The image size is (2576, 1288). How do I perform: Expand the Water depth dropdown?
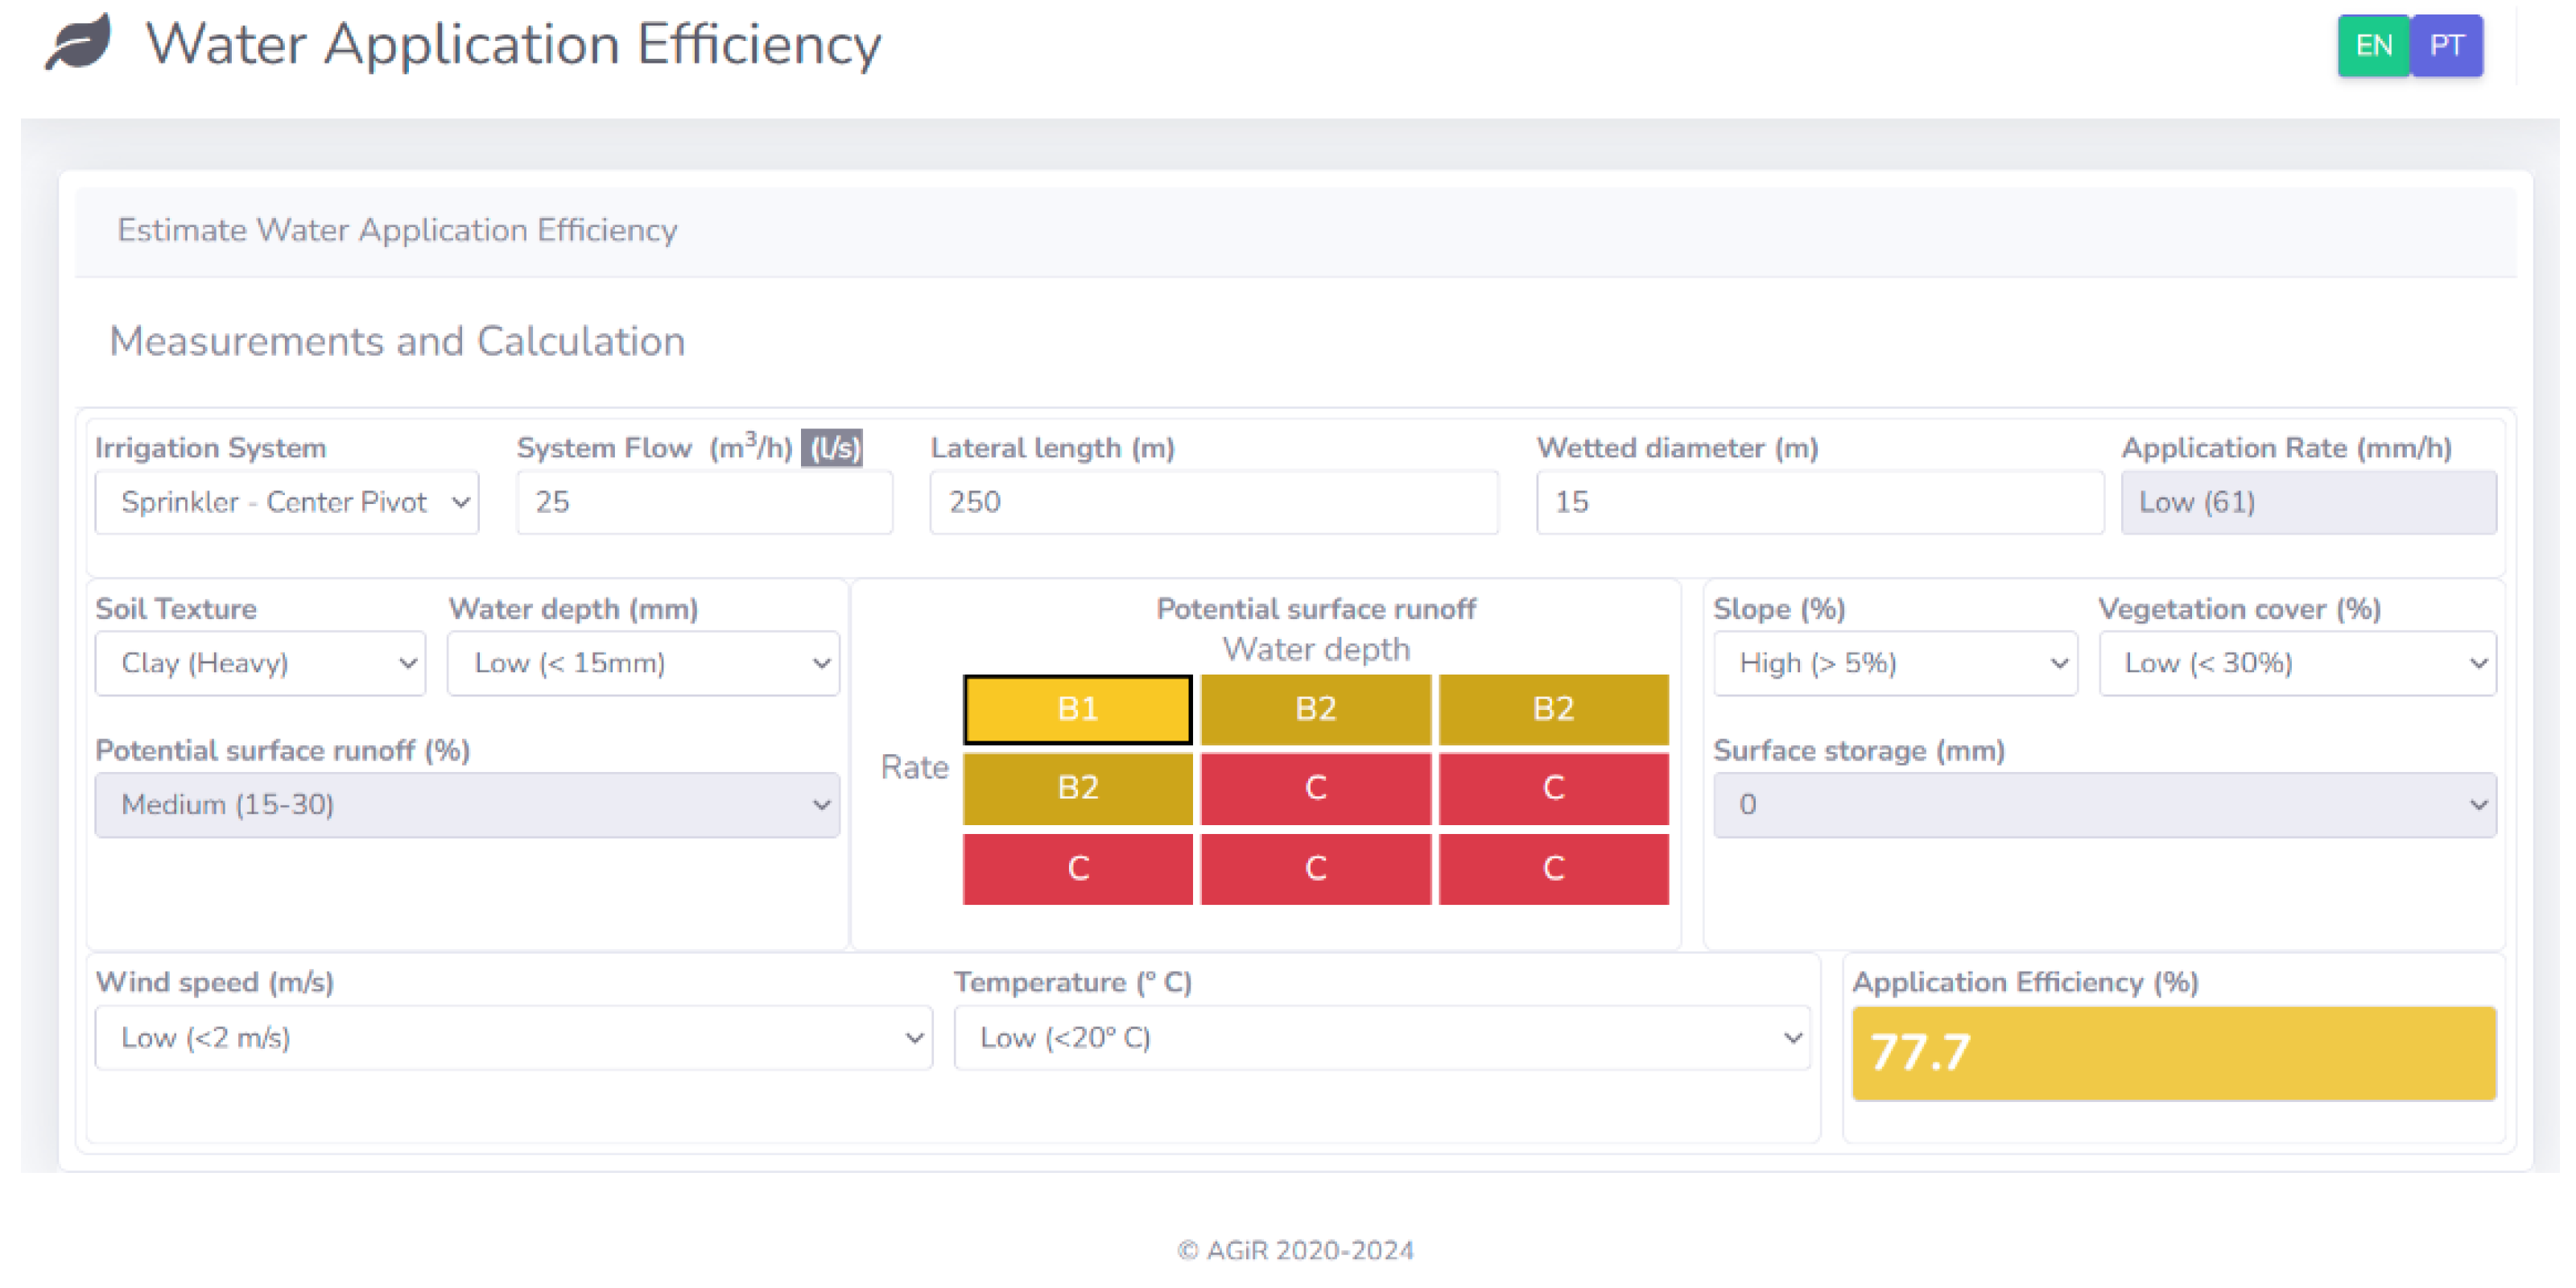[643, 663]
